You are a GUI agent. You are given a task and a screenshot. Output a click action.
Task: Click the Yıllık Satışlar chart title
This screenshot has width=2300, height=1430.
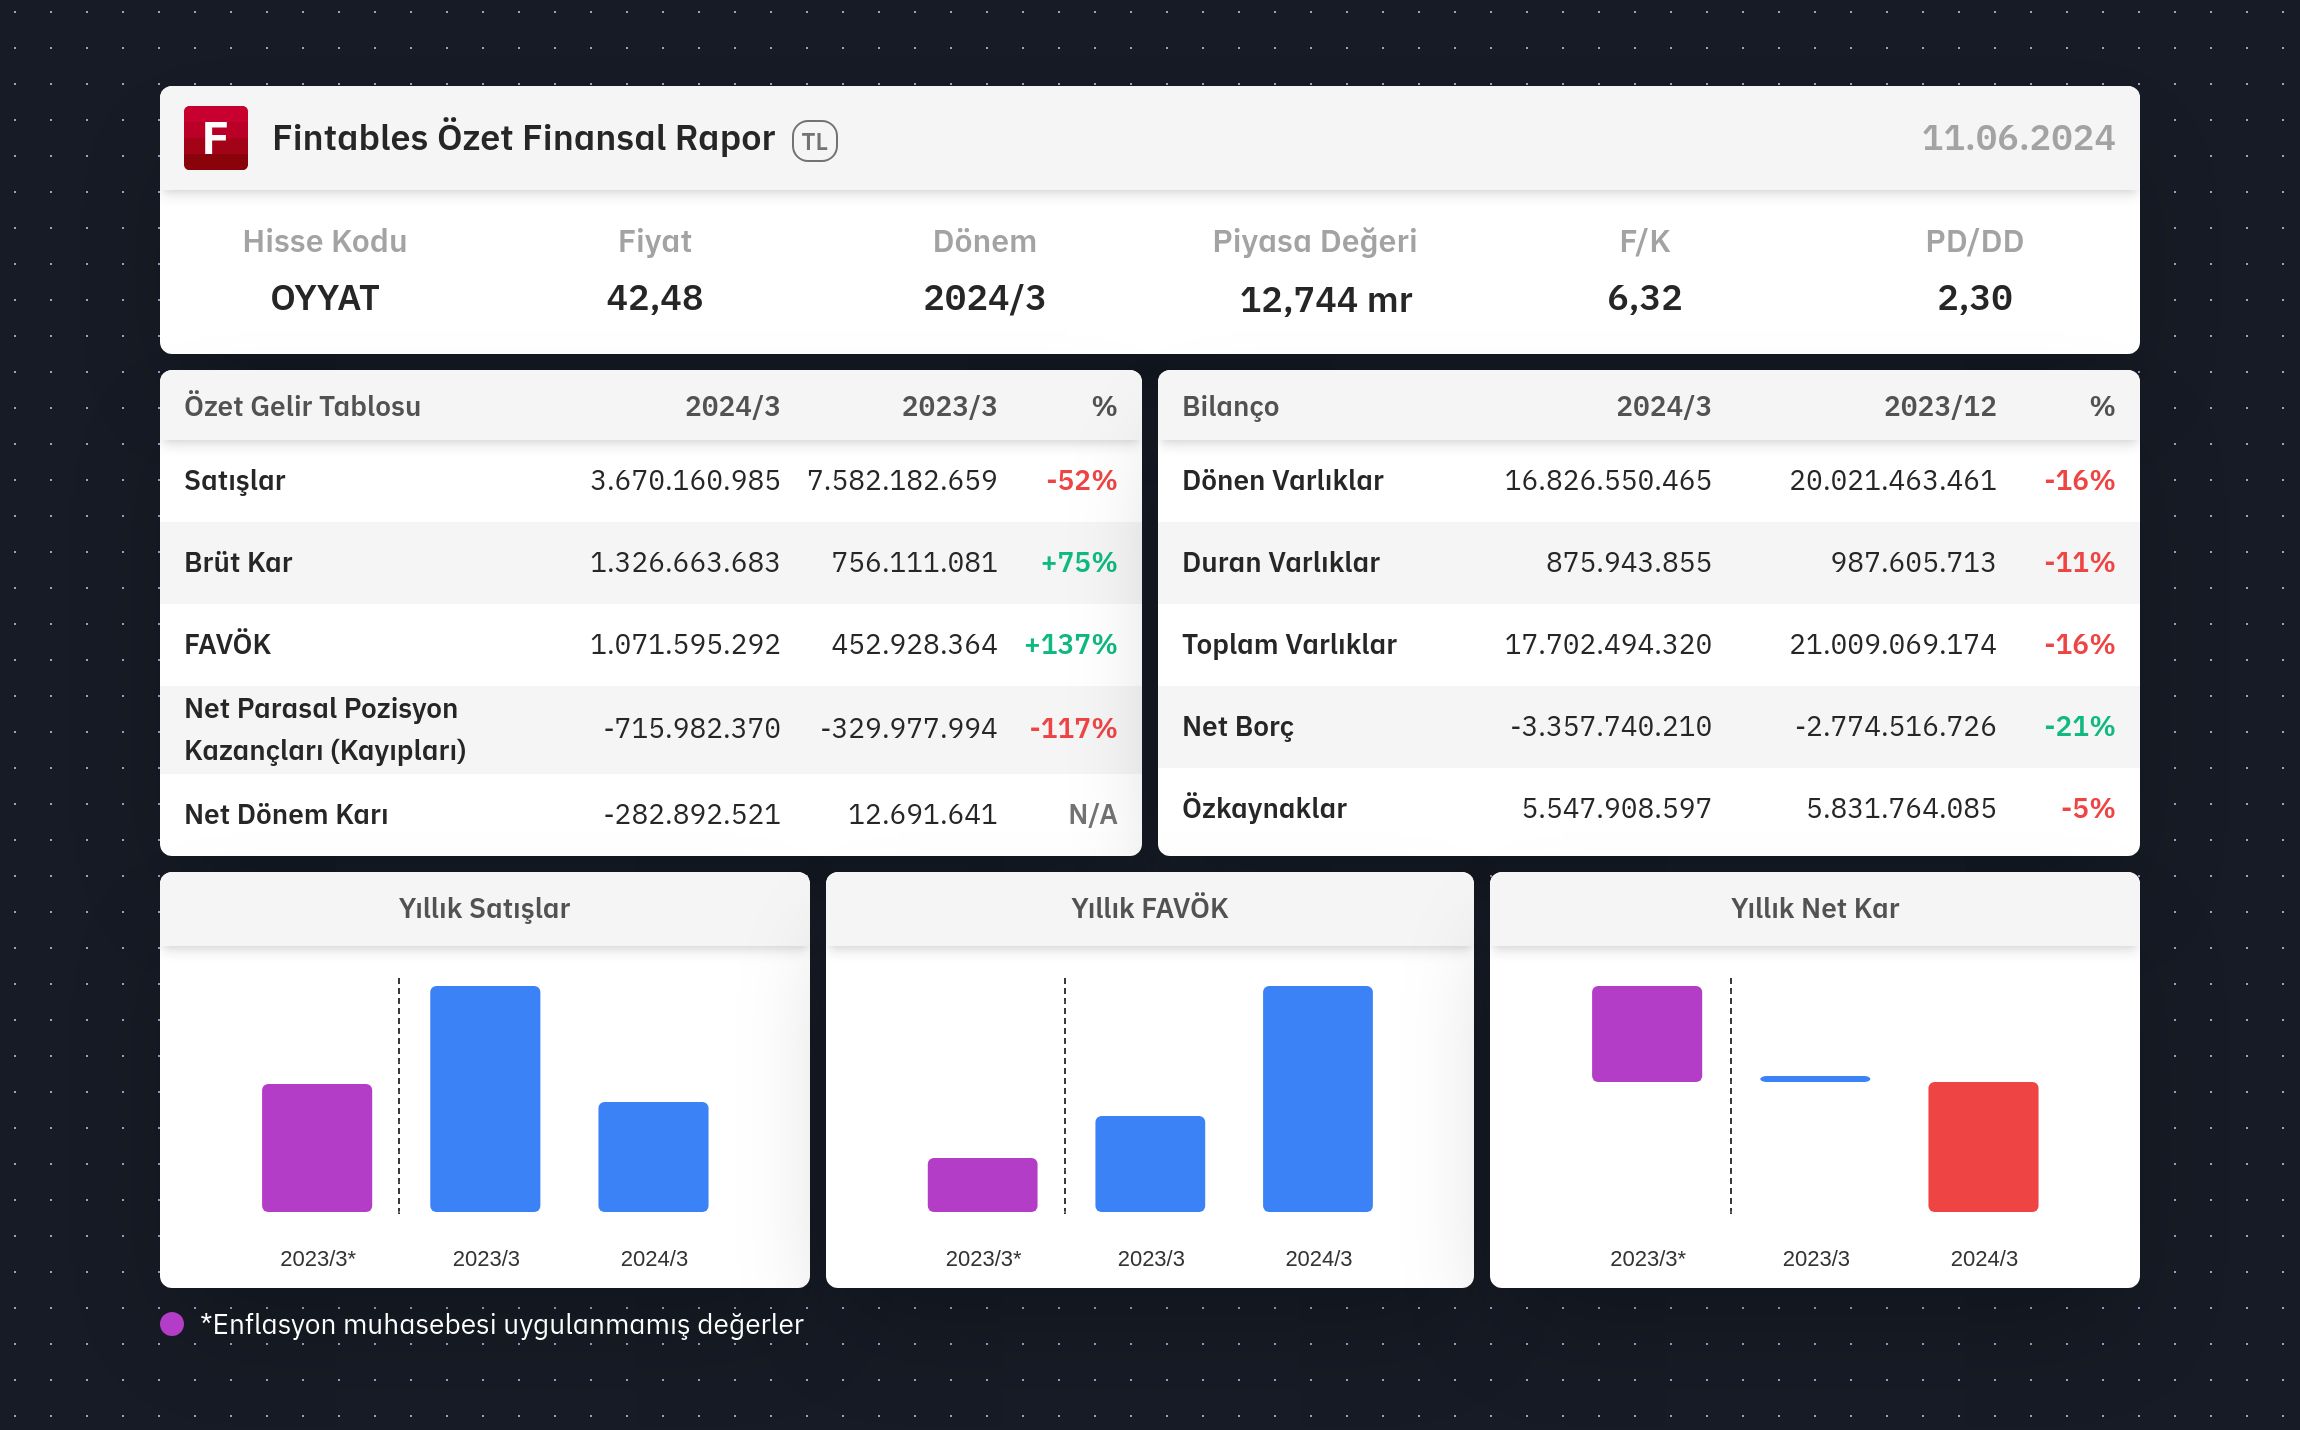coord(484,908)
